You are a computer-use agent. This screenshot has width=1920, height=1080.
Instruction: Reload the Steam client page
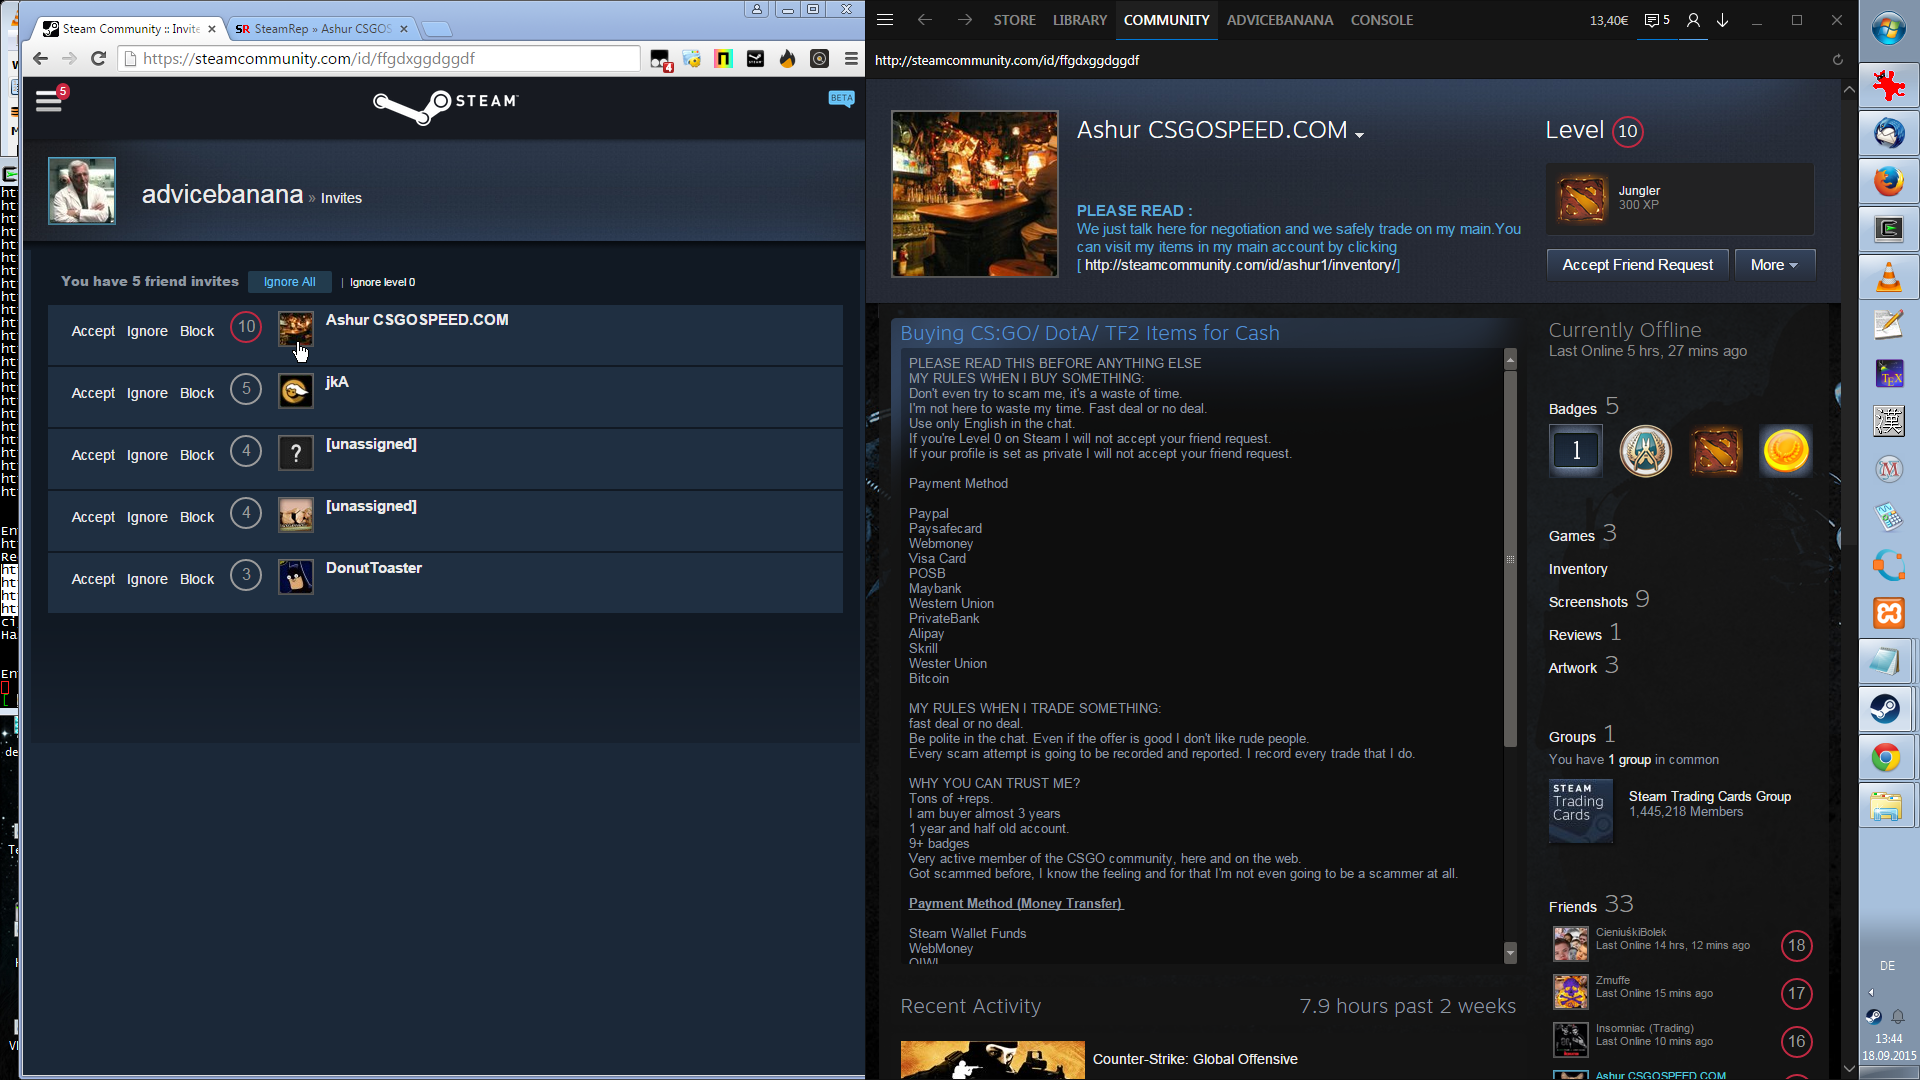coord(1837,60)
